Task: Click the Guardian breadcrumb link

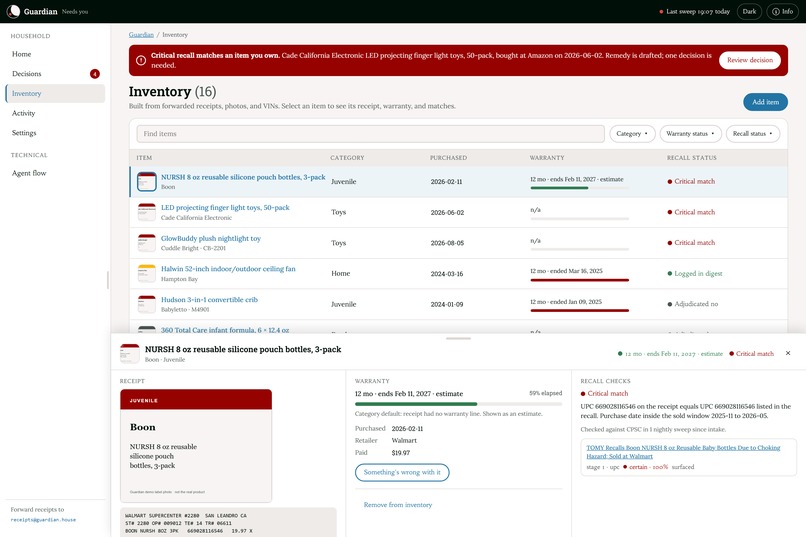Action: (x=141, y=34)
